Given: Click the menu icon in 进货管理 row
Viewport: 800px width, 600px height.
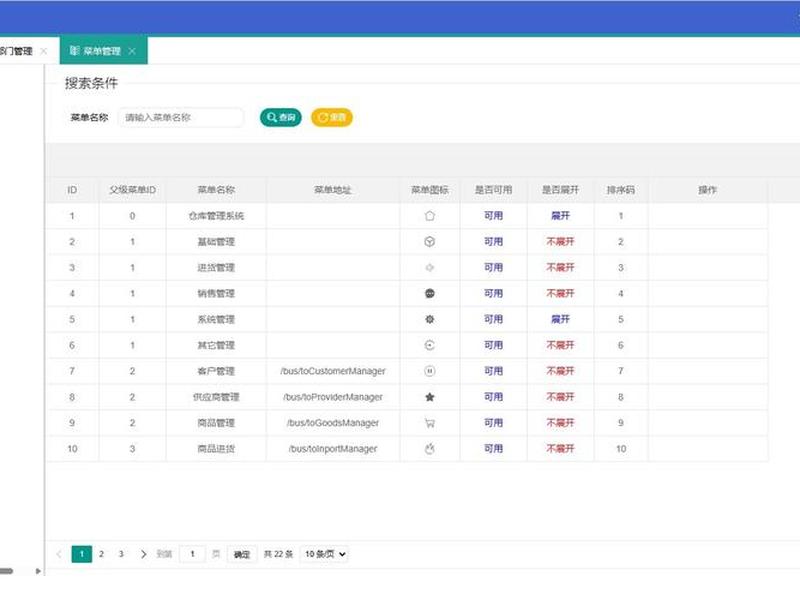Looking at the screenshot, I should pyautogui.click(x=430, y=267).
